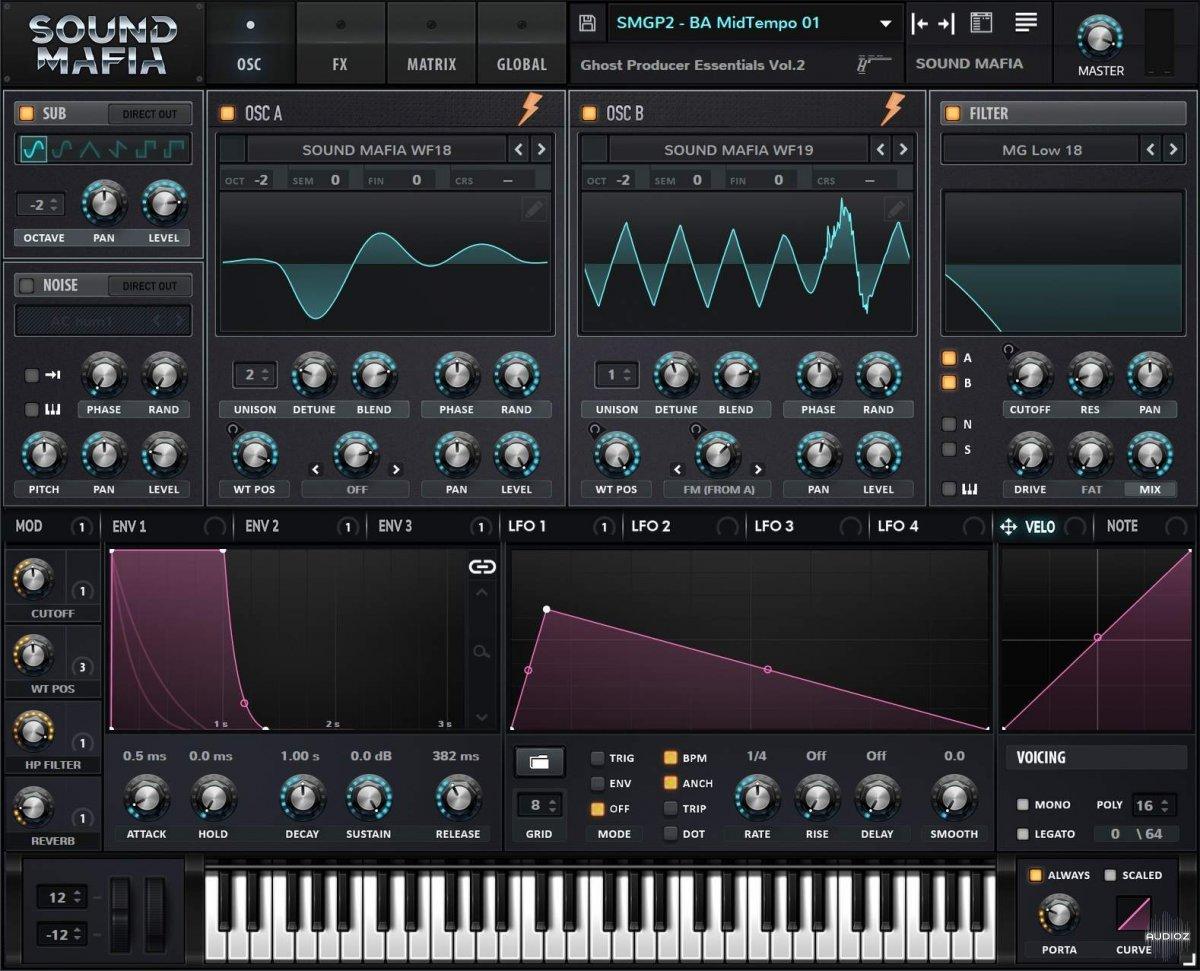This screenshot has width=1200, height=971.
Task: Open the OSC B wavetable pencil editor
Action: 896,208
